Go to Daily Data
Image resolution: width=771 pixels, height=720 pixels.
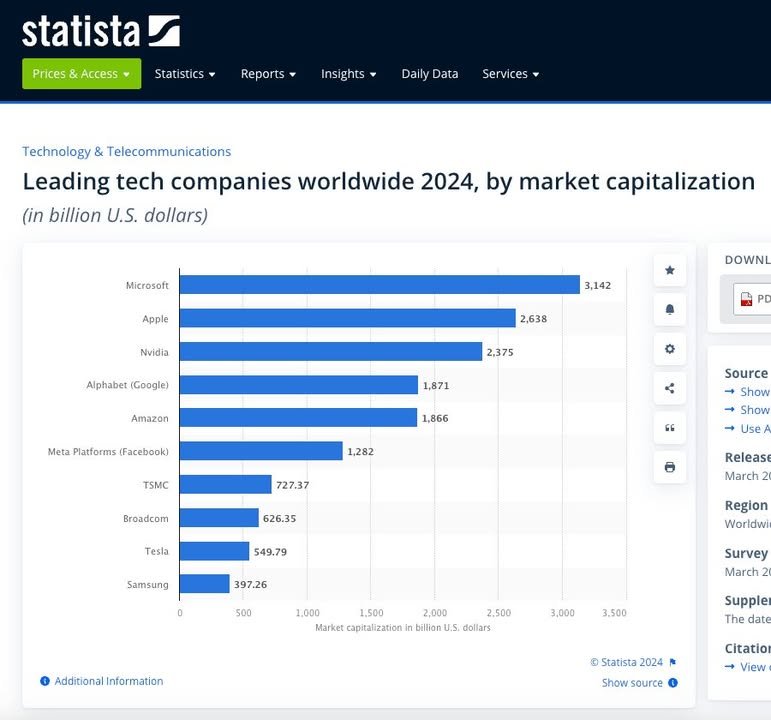[x=429, y=74]
